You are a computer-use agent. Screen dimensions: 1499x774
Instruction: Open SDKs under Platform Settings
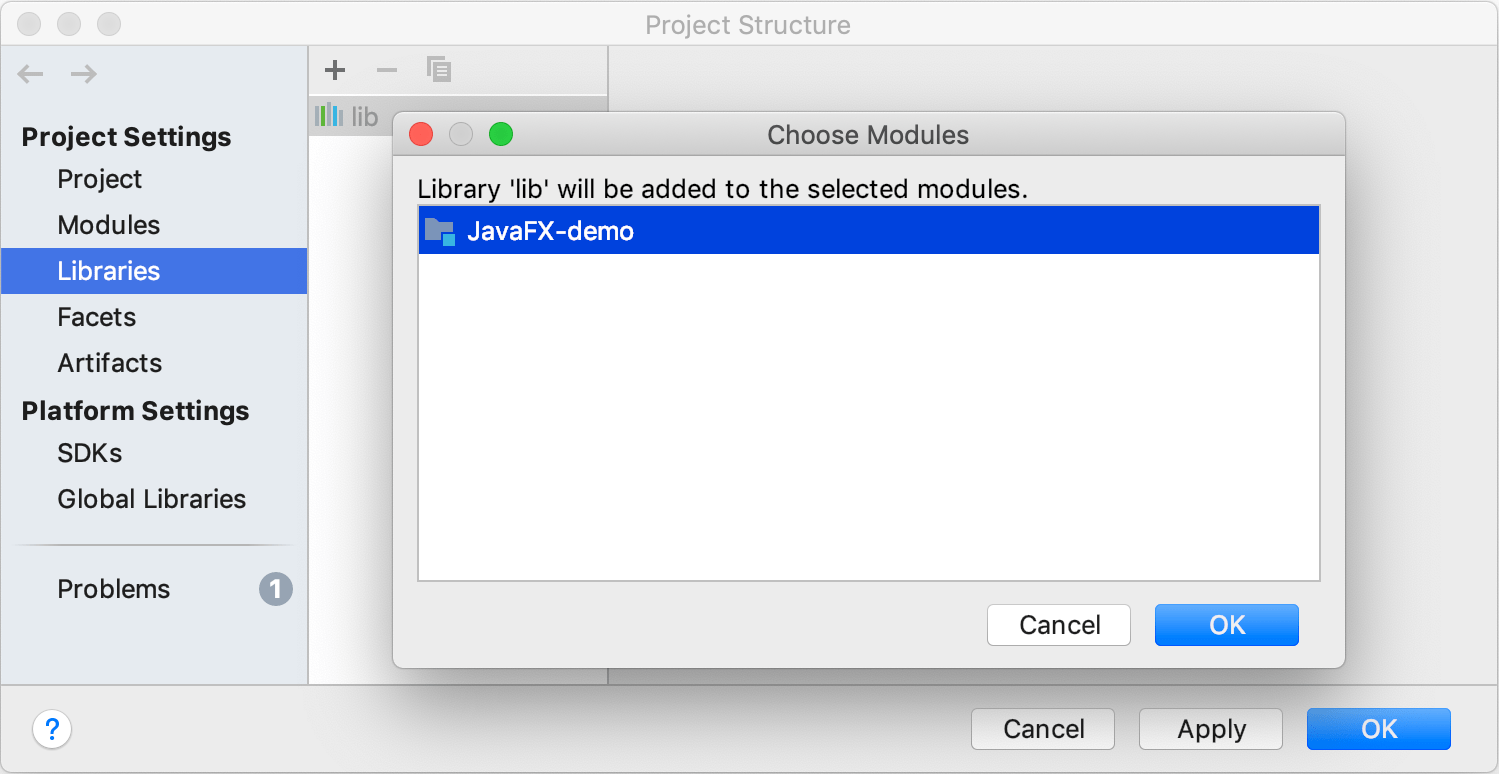[x=90, y=453]
